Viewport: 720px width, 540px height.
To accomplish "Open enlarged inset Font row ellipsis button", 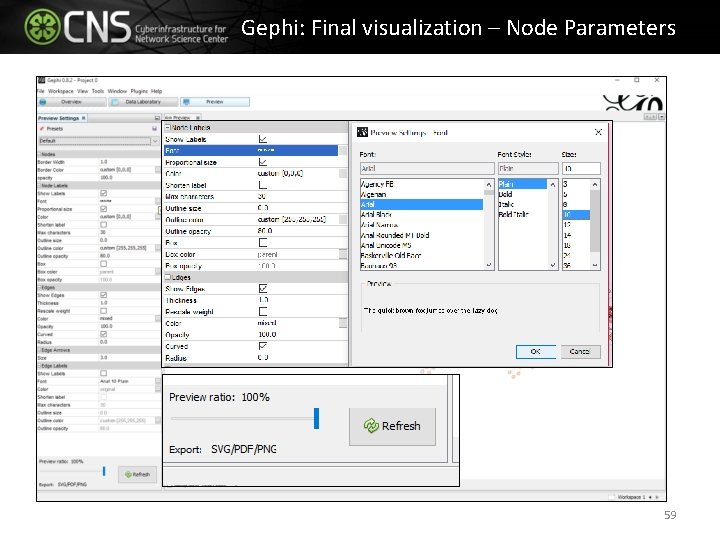I will (x=343, y=150).
